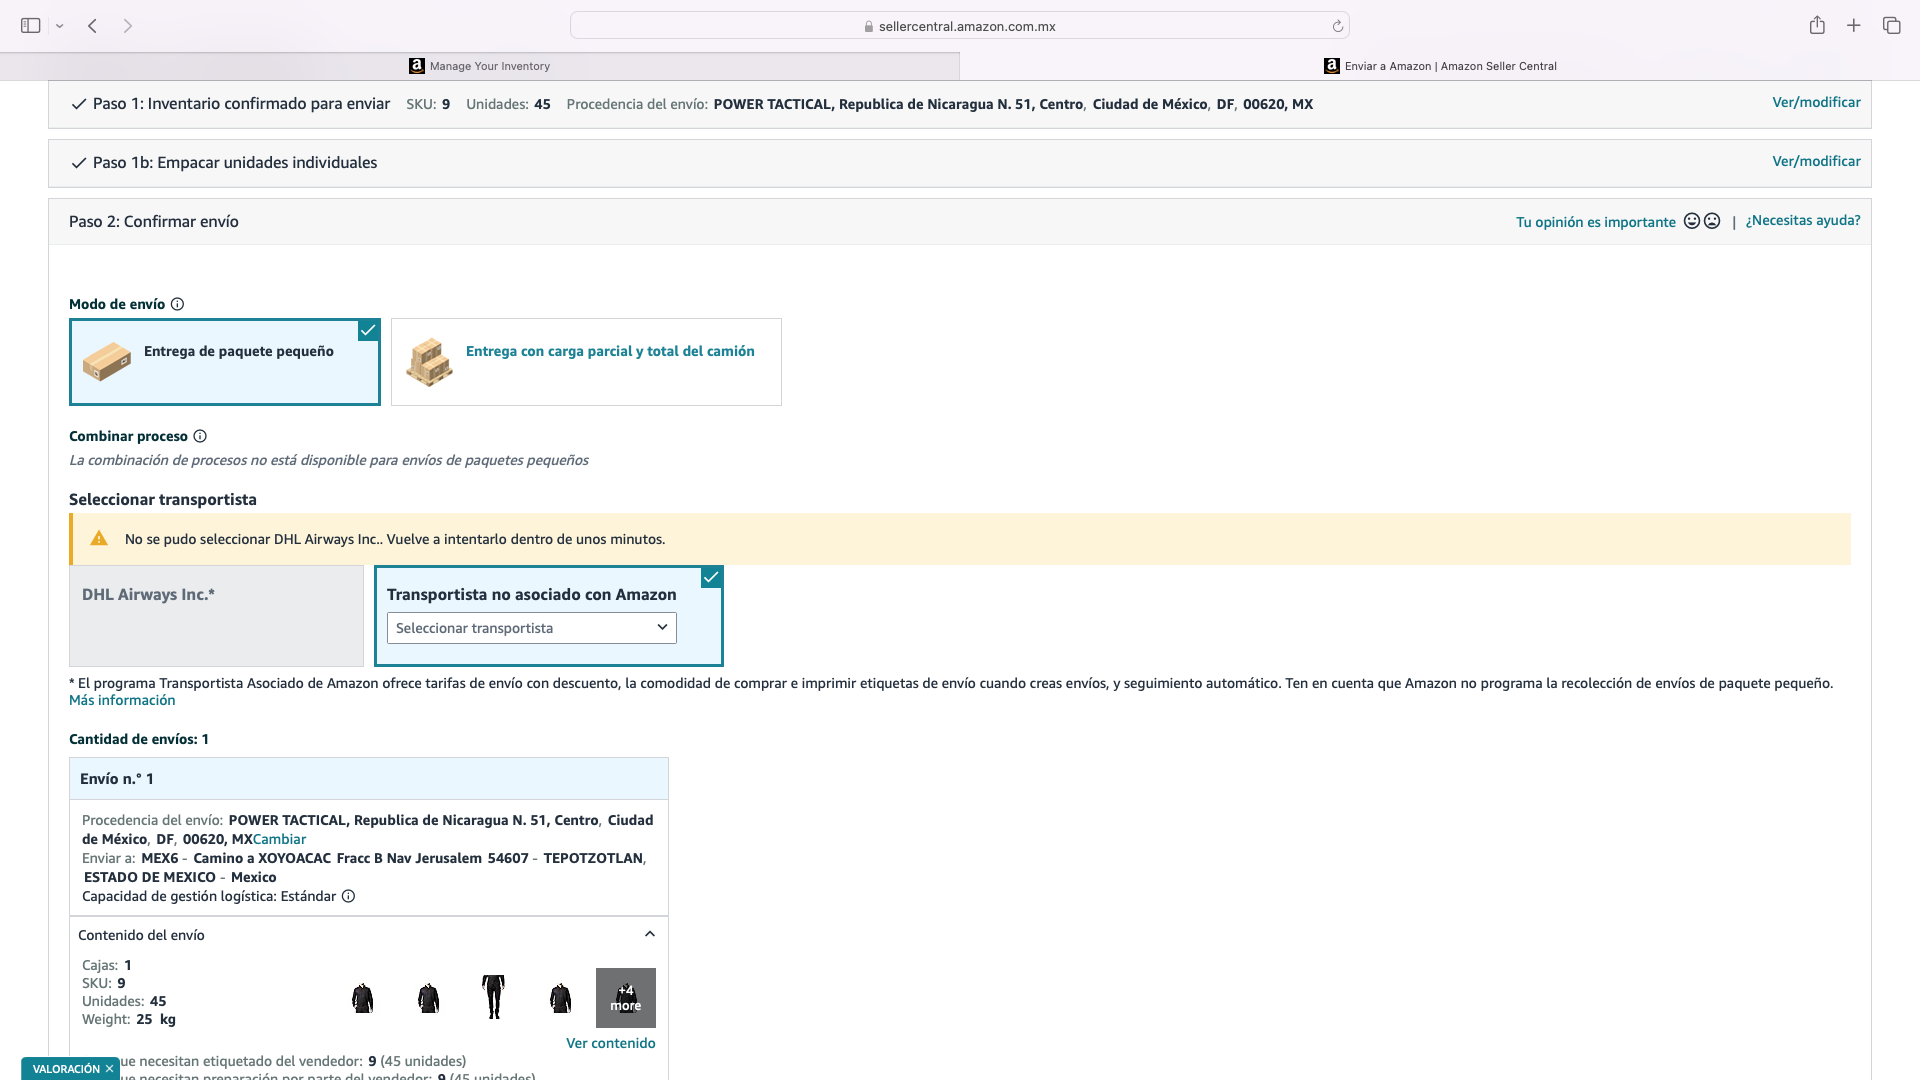
Task: Click Ver/modificar link for Paso 1b
Action: click(1816, 161)
